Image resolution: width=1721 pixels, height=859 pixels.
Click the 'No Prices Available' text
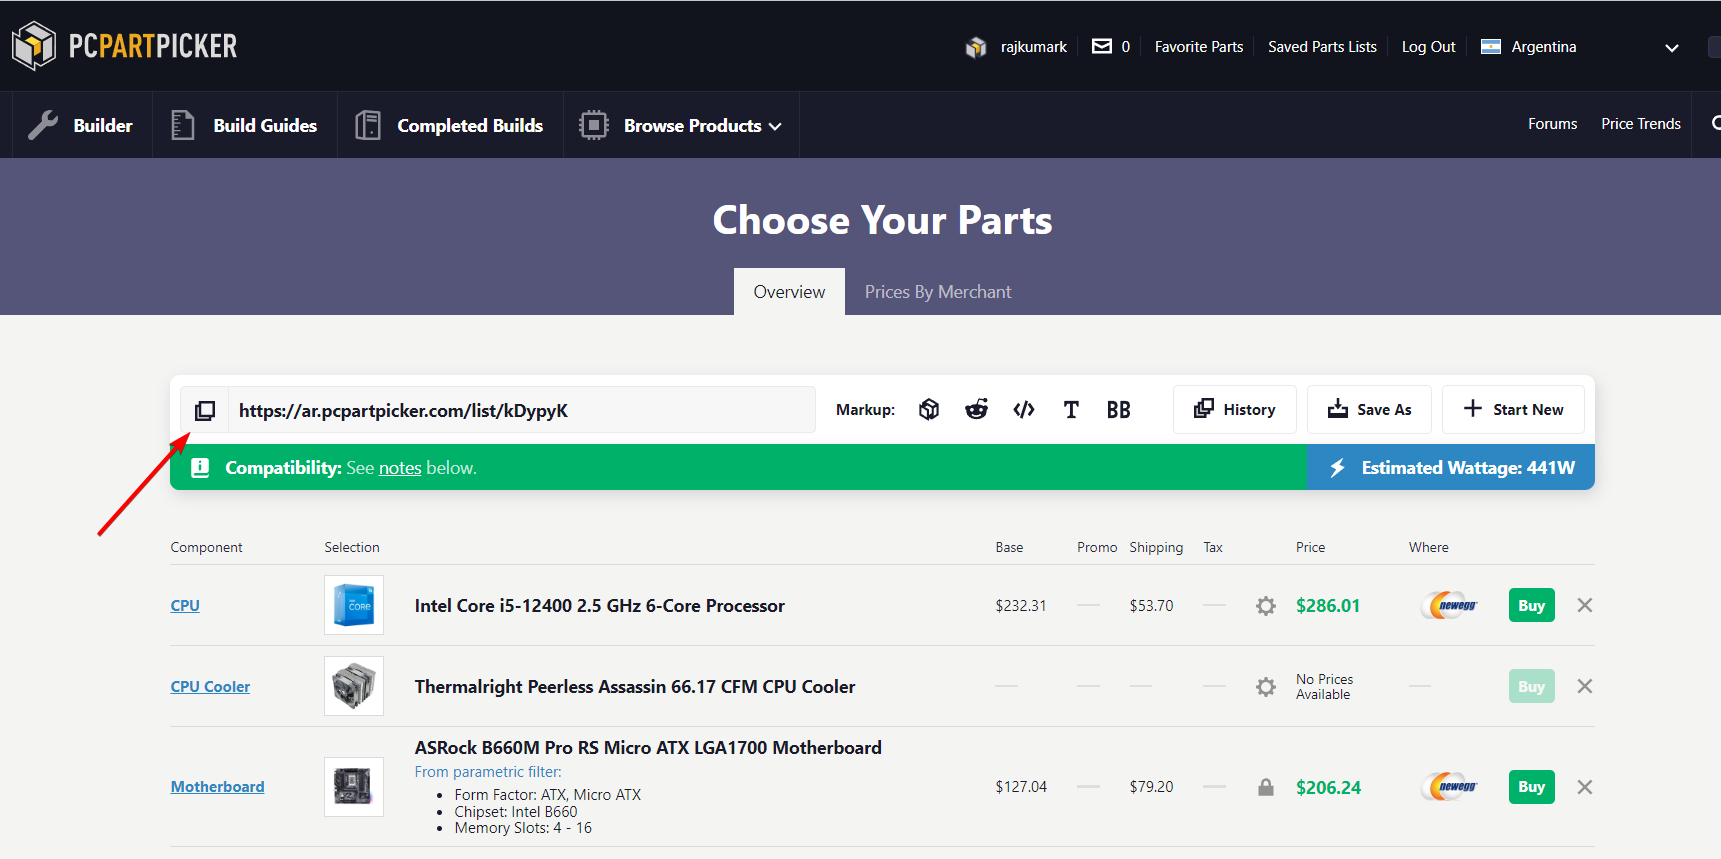(1324, 687)
